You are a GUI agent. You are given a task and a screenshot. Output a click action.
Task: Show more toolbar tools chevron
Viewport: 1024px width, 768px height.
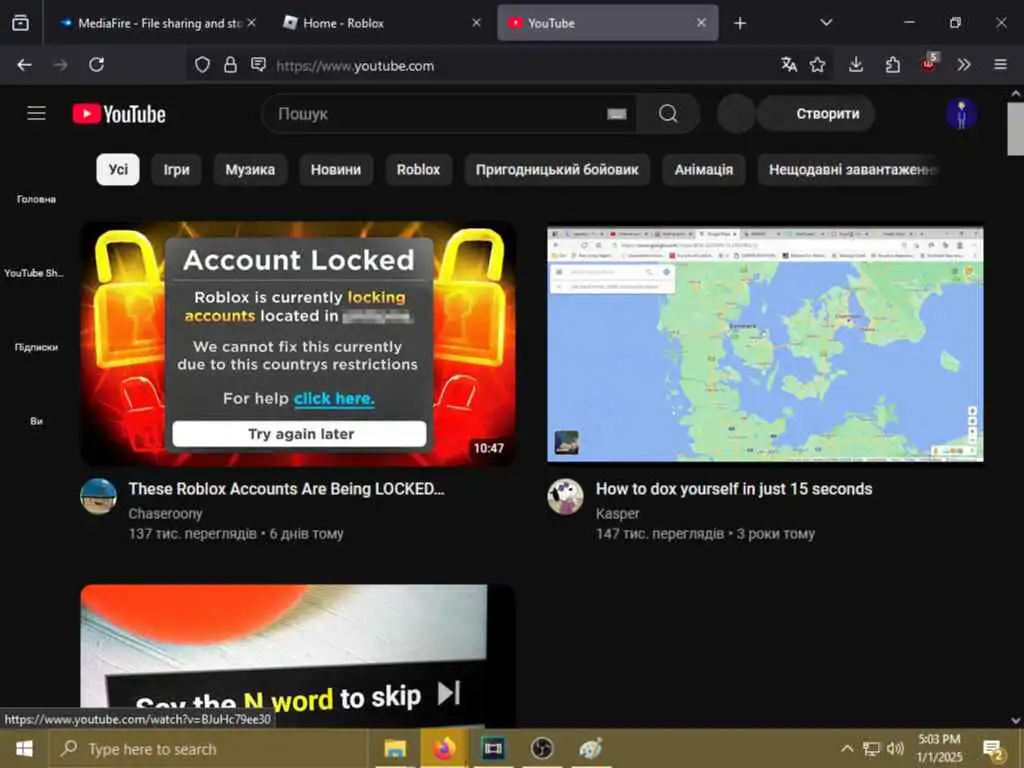tap(964, 65)
